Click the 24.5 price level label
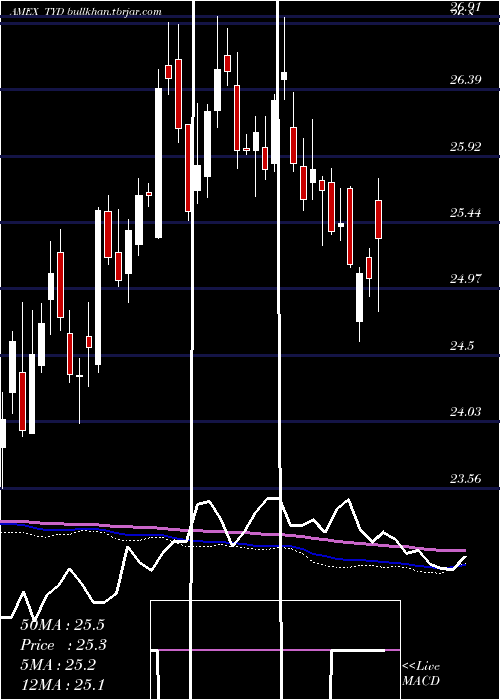The image size is (500, 700). coord(462,346)
